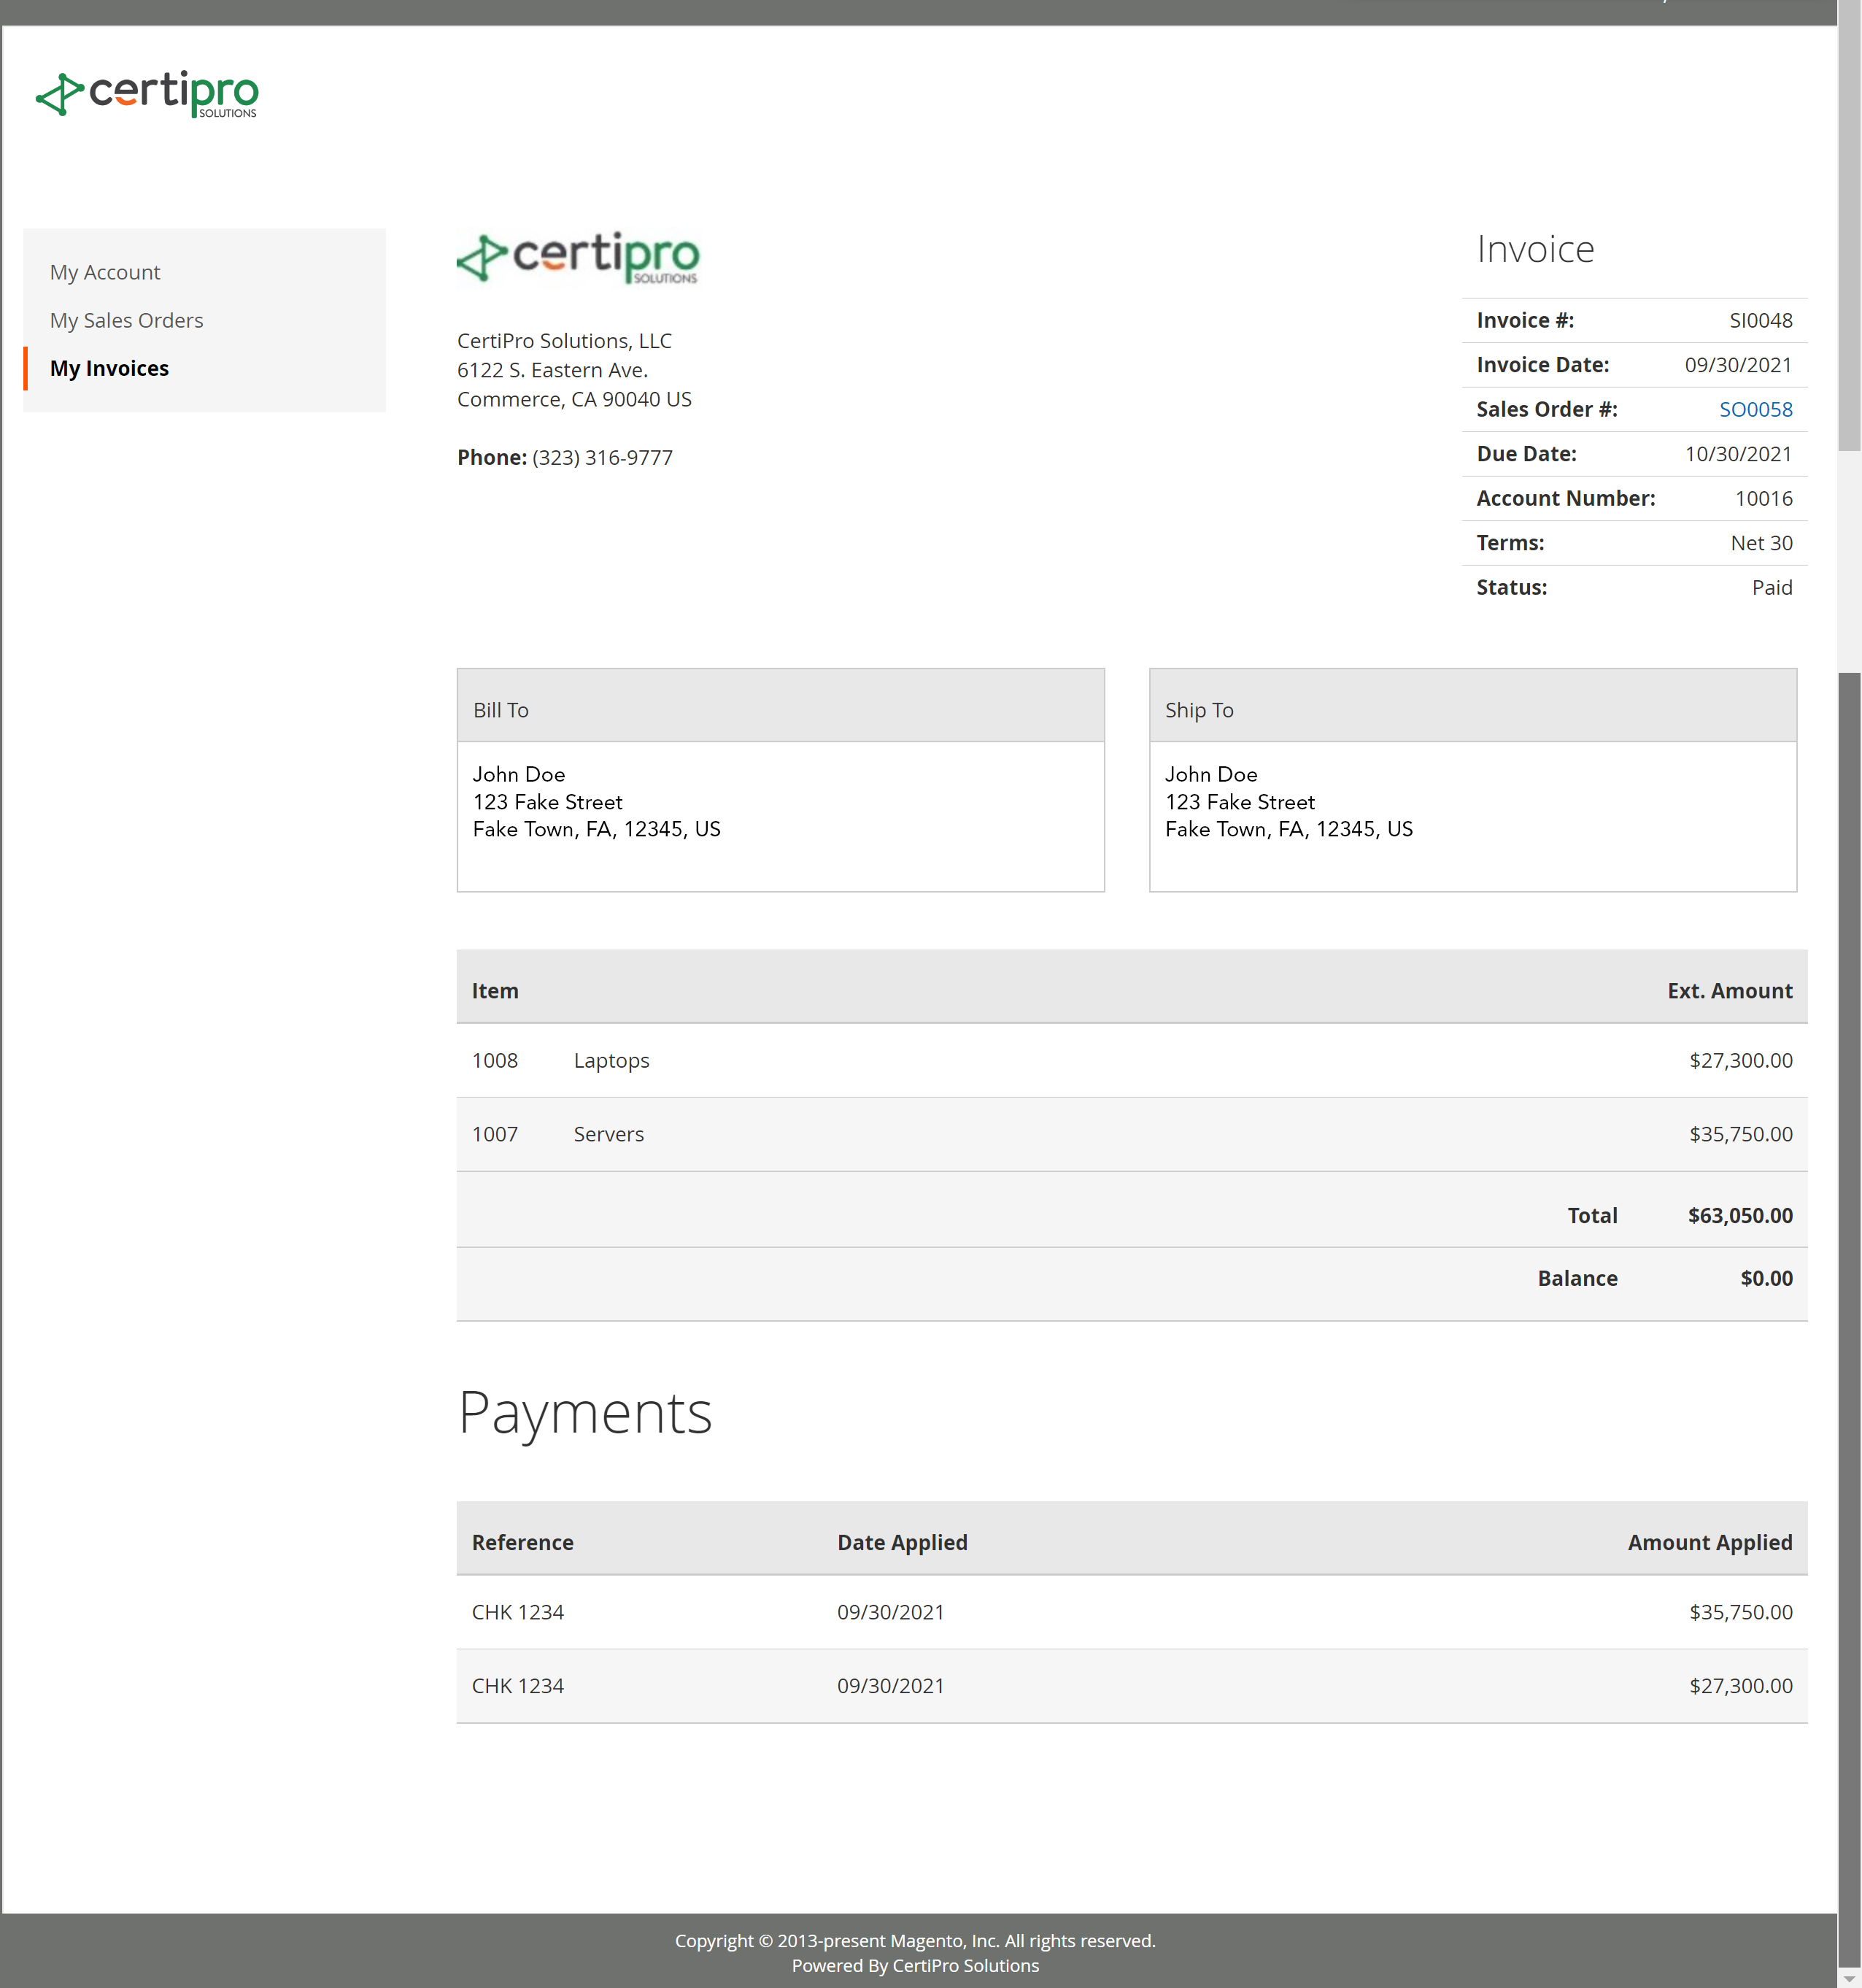
Task: Click the Date Applied column header
Action: (x=902, y=1542)
